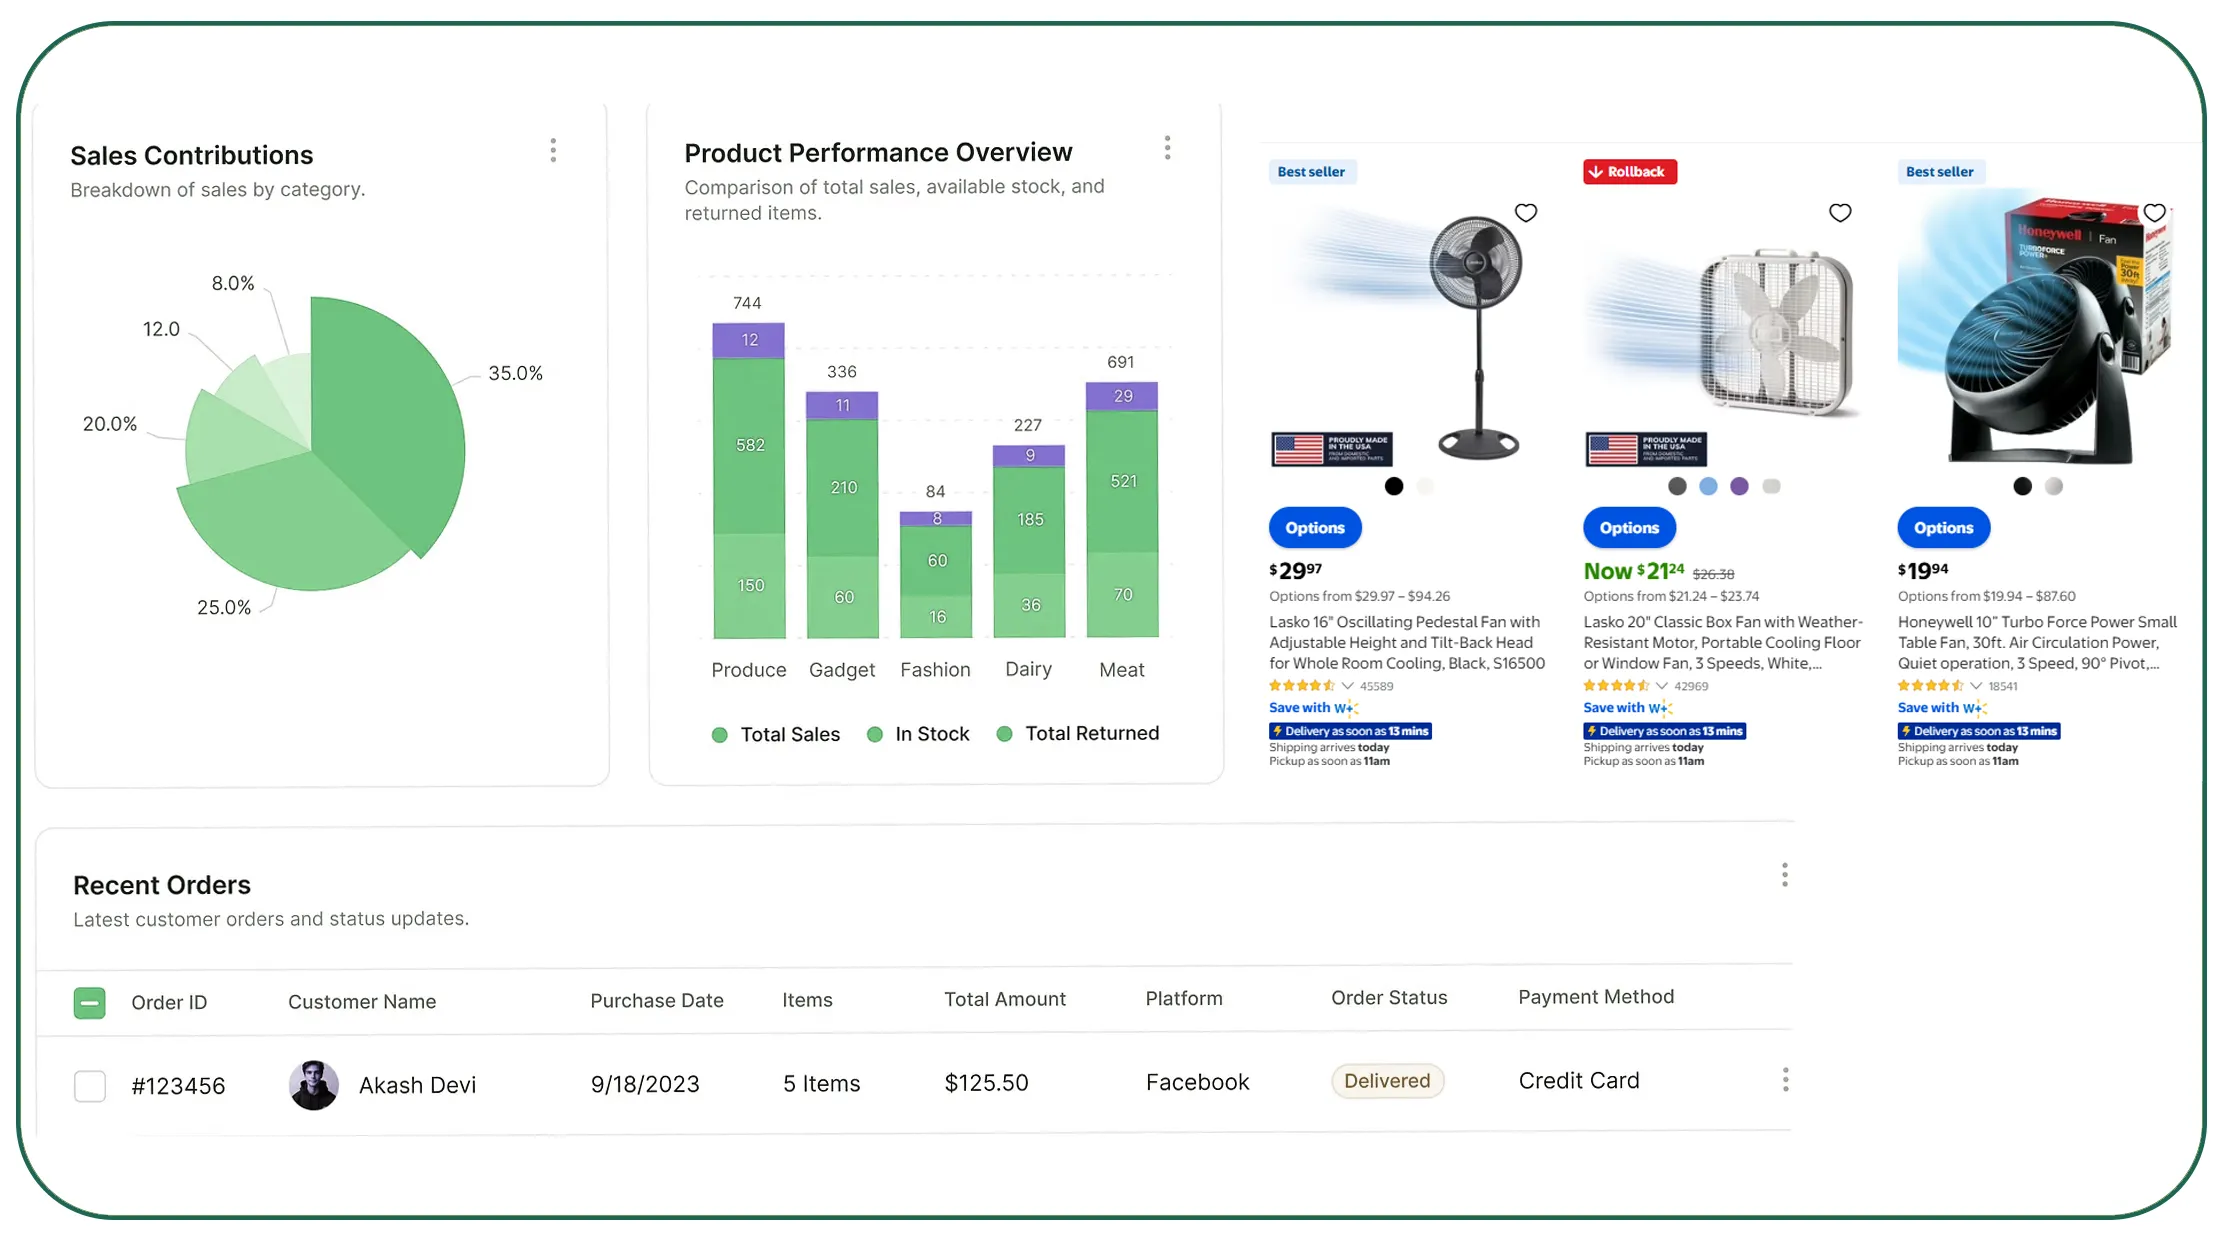
Task: Toggle Total Returned legend item
Action: [1078, 734]
